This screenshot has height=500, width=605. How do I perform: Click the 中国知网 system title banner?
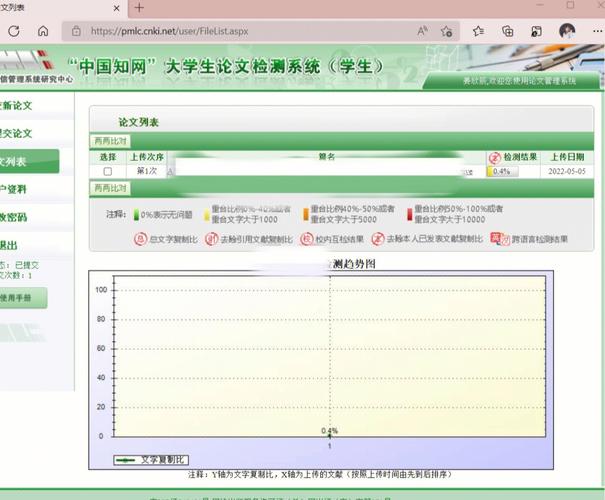(225, 66)
